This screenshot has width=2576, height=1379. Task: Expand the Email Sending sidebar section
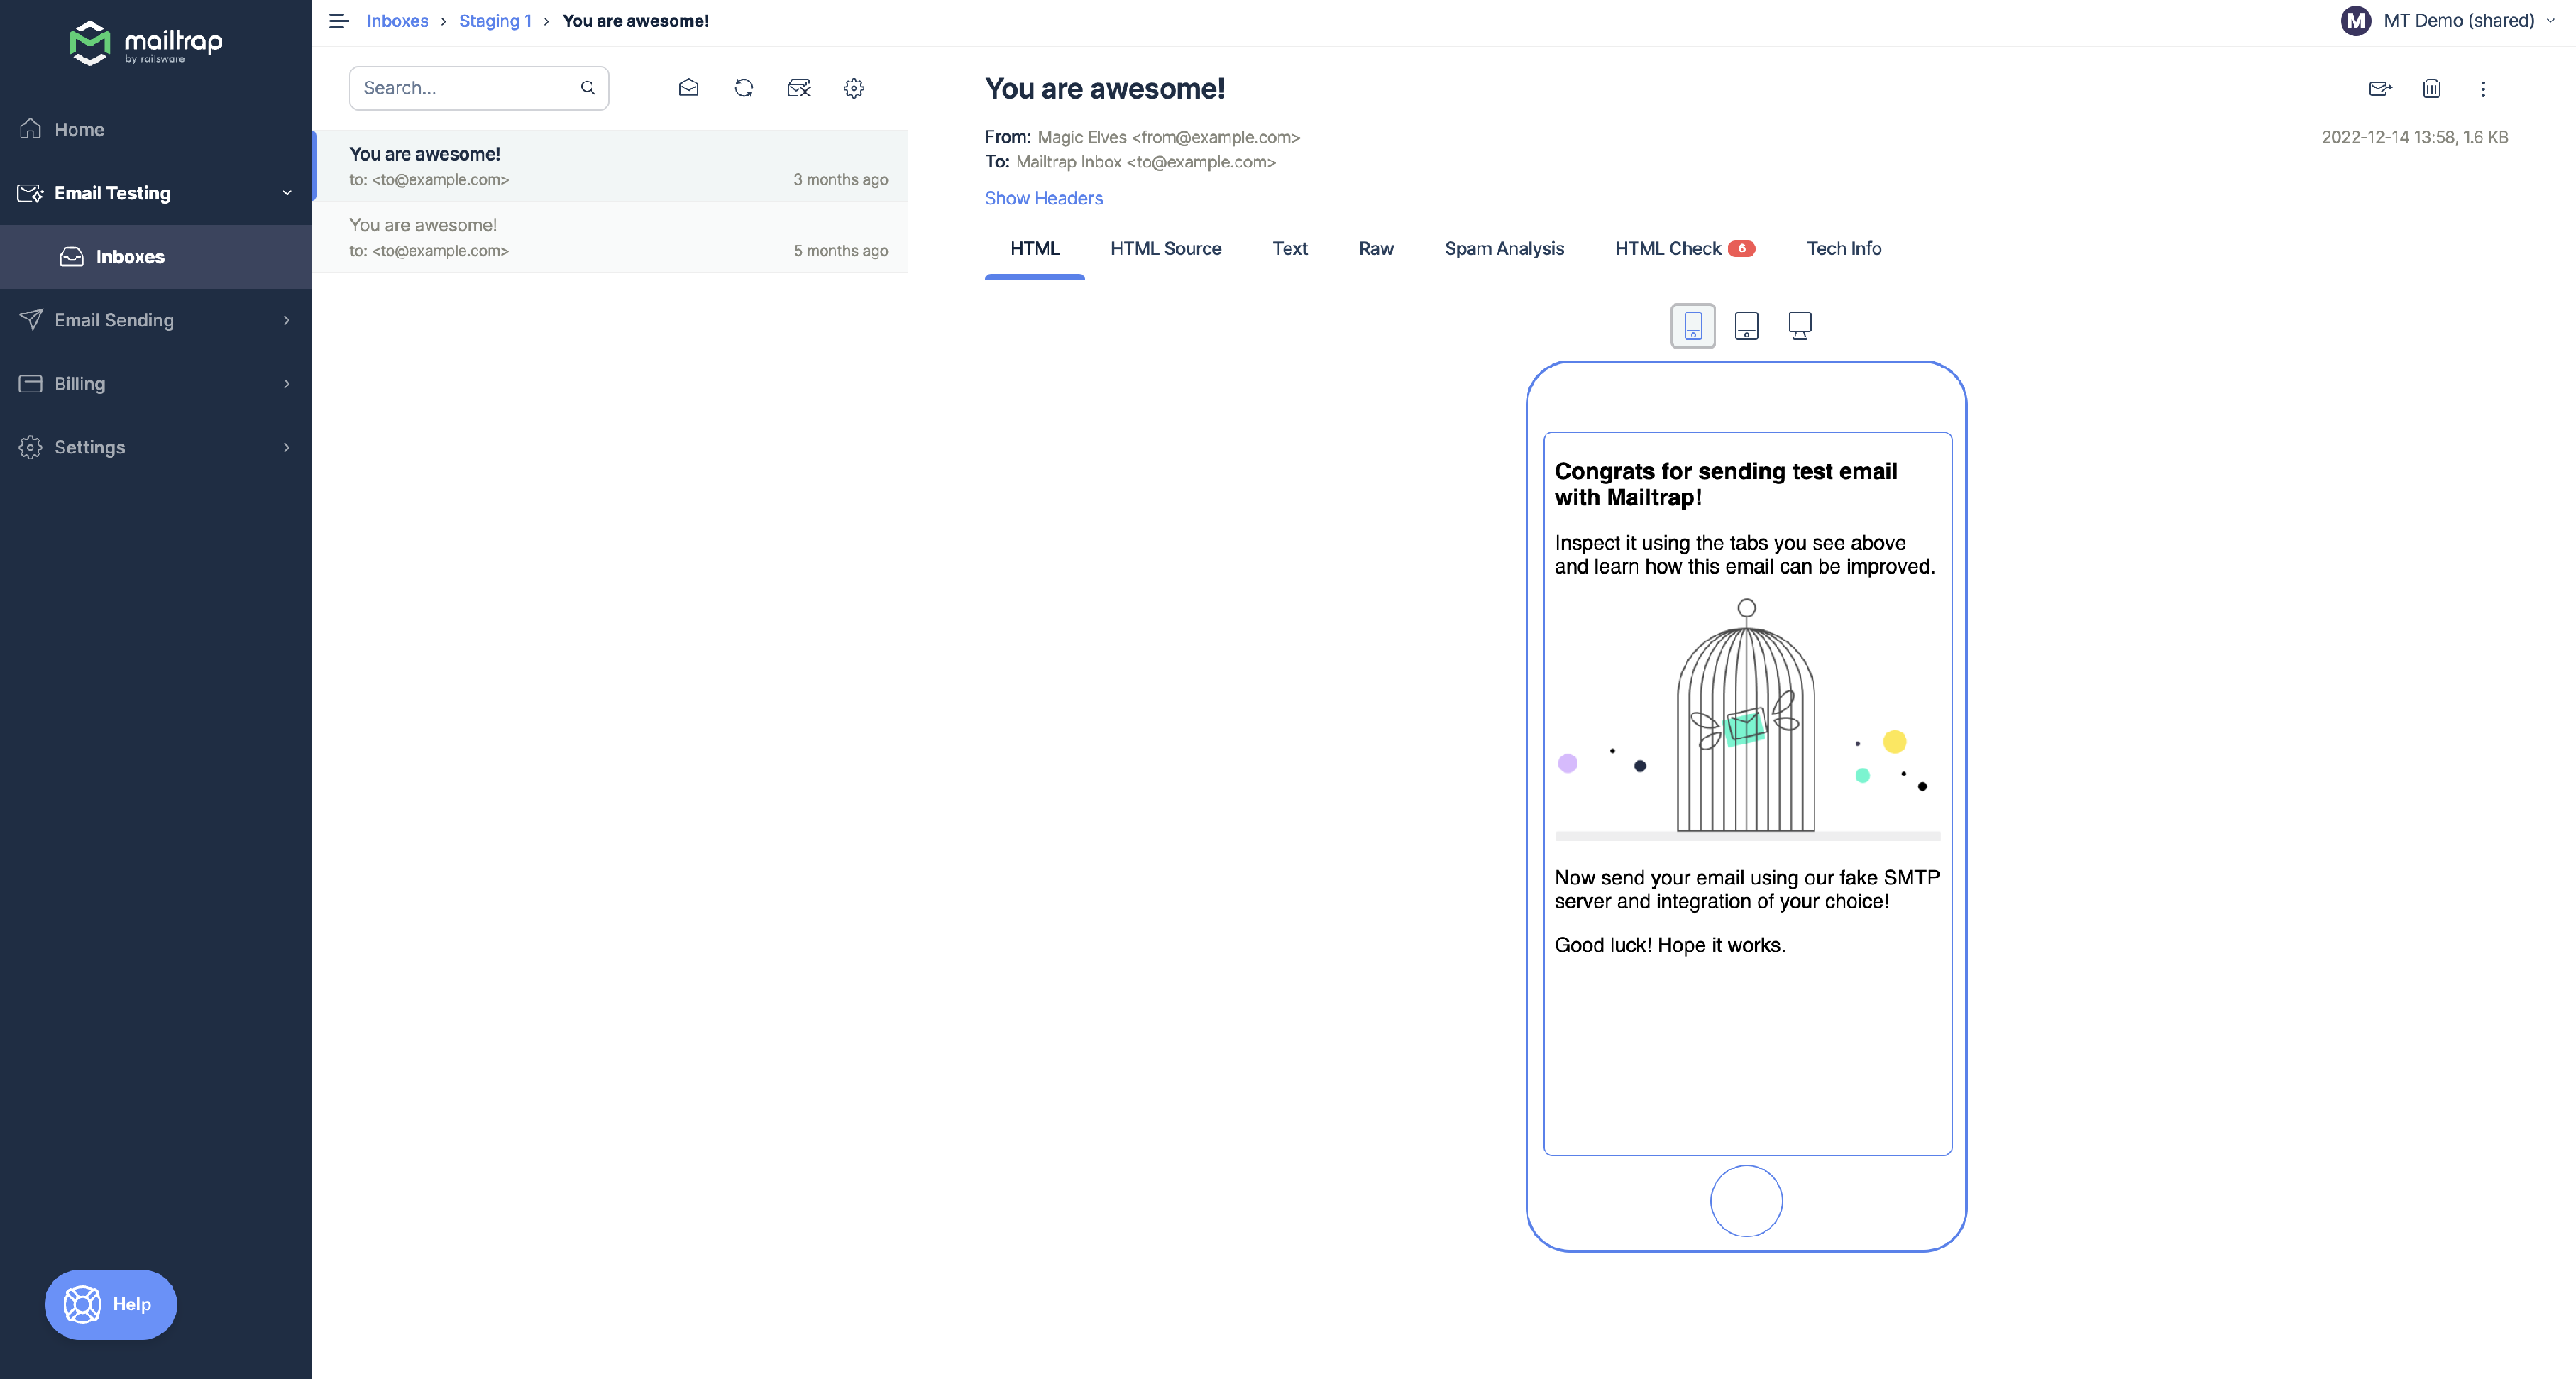coord(286,320)
